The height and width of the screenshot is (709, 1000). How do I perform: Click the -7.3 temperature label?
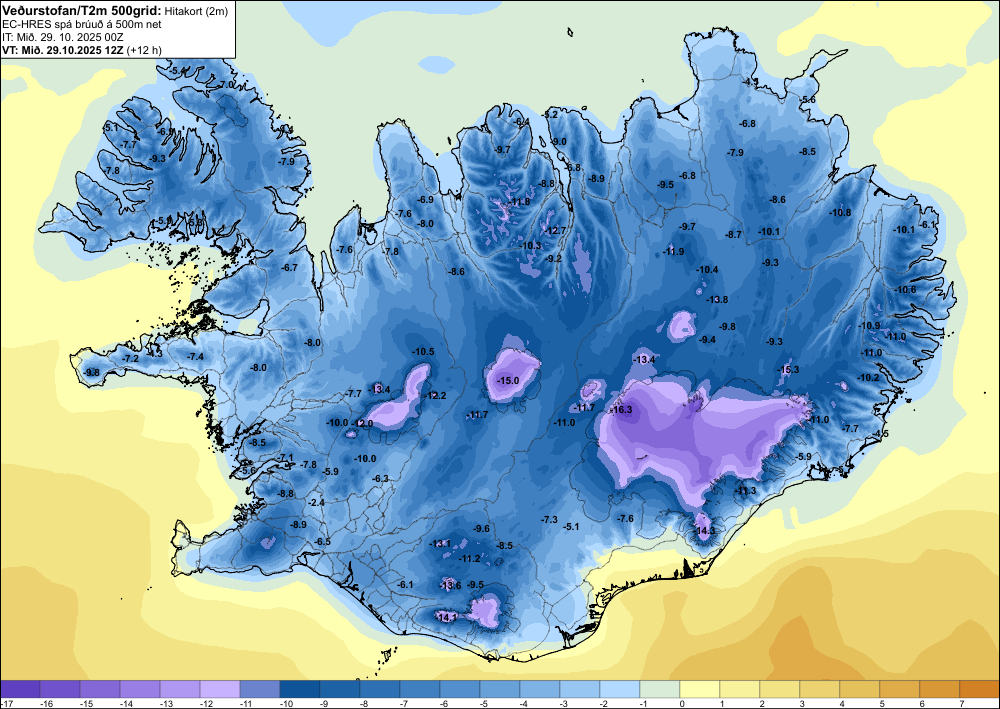[550, 520]
